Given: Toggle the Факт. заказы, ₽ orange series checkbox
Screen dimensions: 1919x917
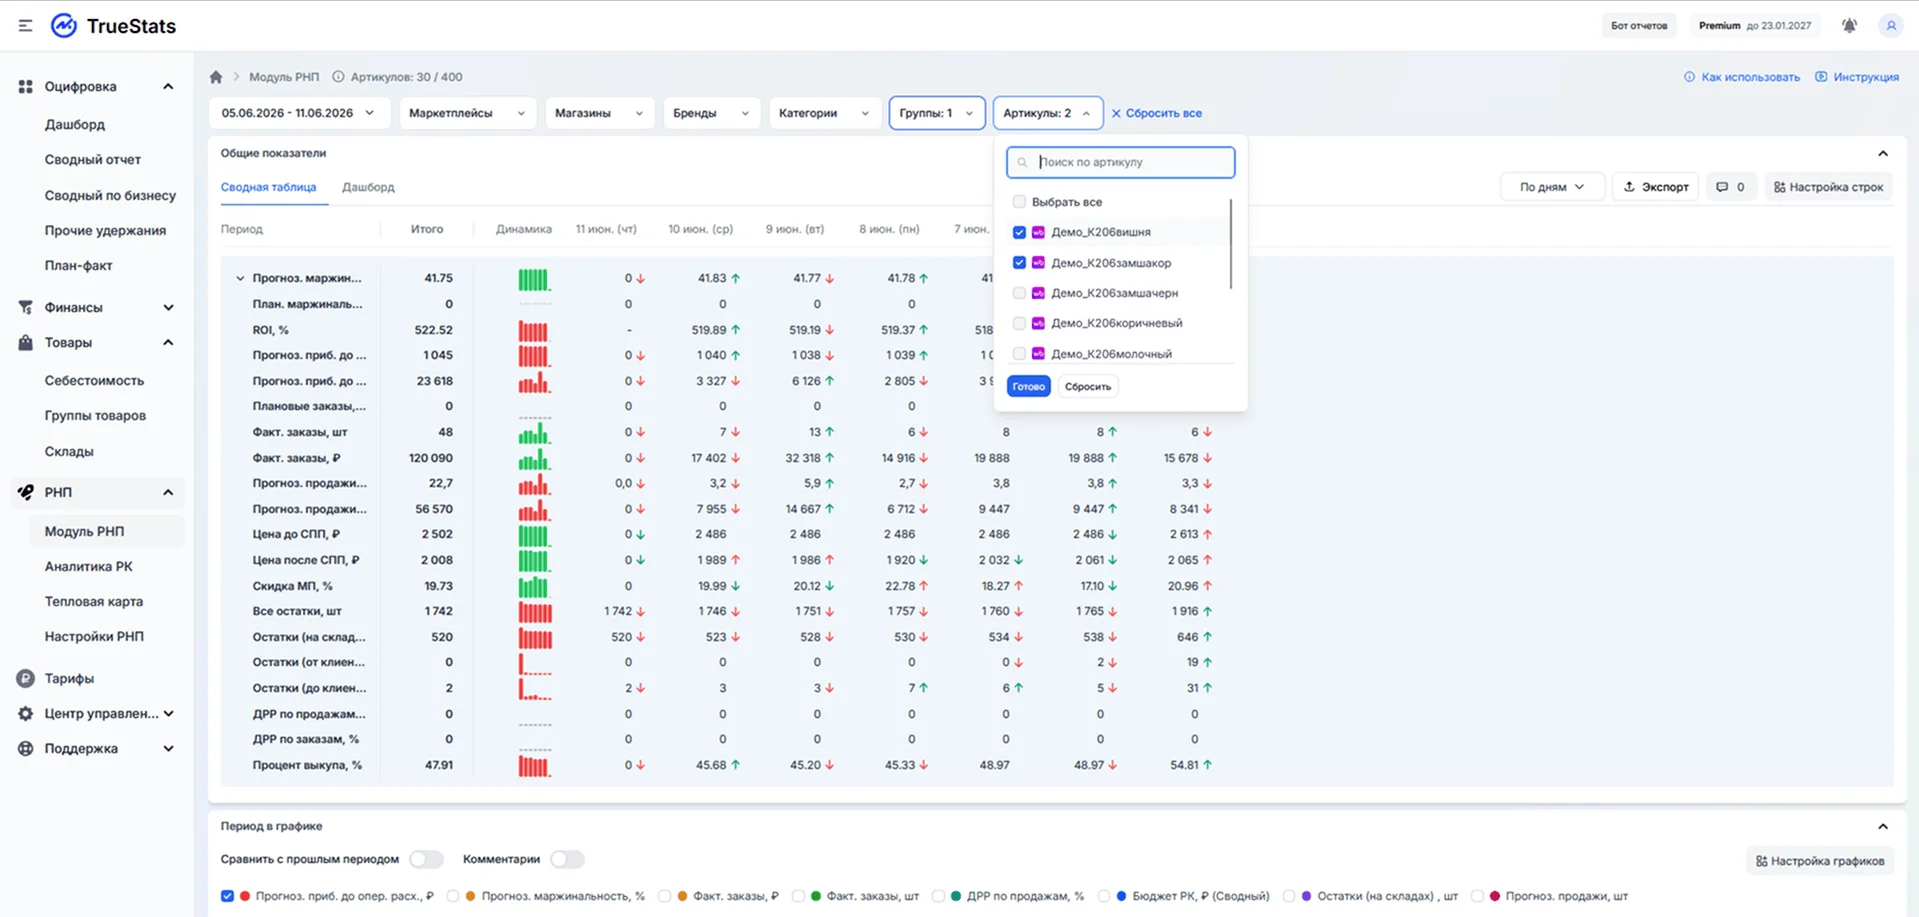Looking at the screenshot, I should click(x=664, y=896).
